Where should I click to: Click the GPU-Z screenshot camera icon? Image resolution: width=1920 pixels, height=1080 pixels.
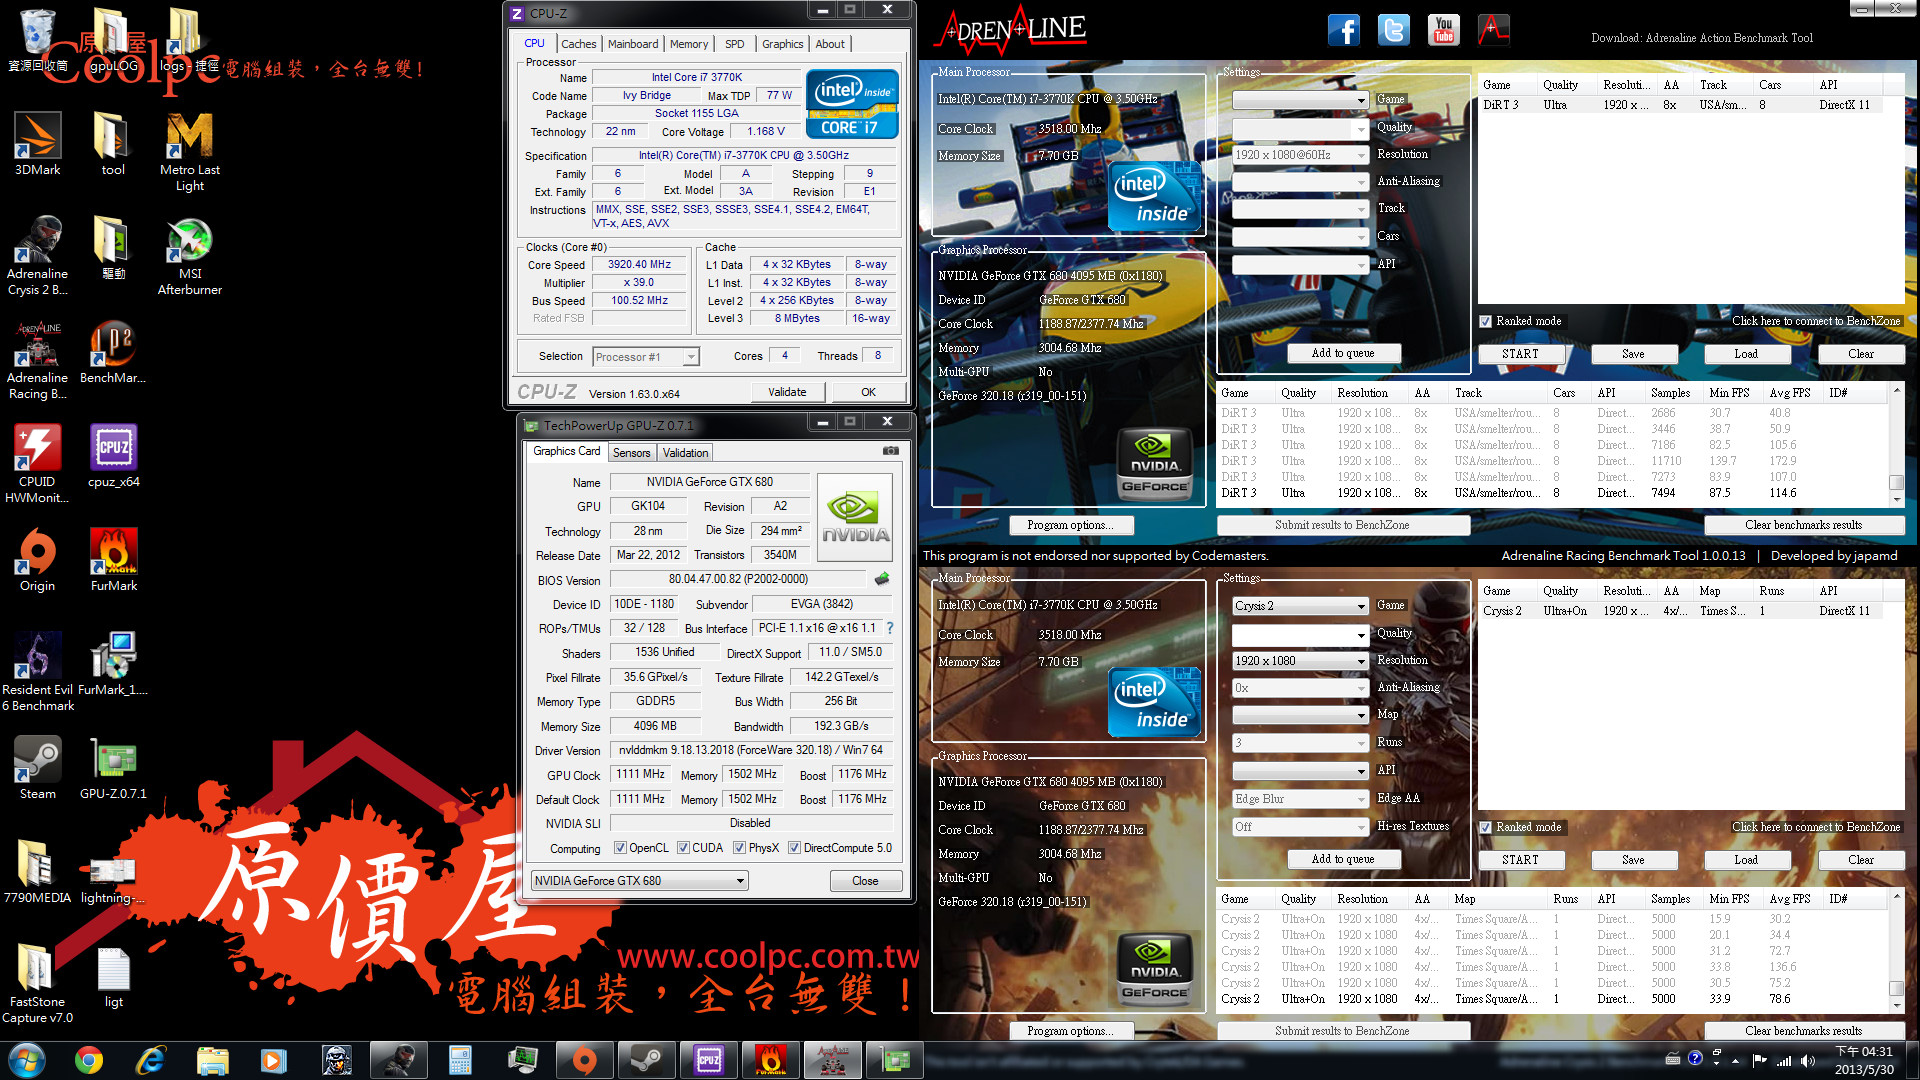click(x=890, y=451)
